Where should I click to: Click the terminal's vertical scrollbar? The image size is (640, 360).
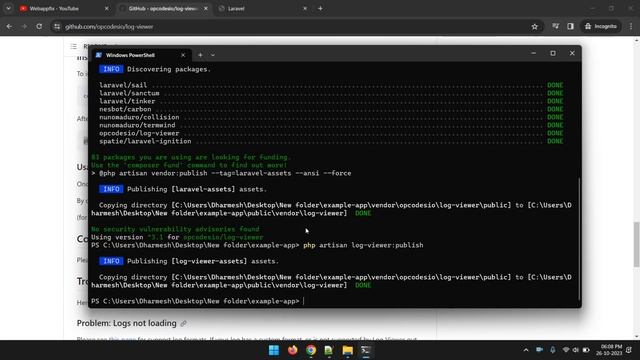[579, 240]
